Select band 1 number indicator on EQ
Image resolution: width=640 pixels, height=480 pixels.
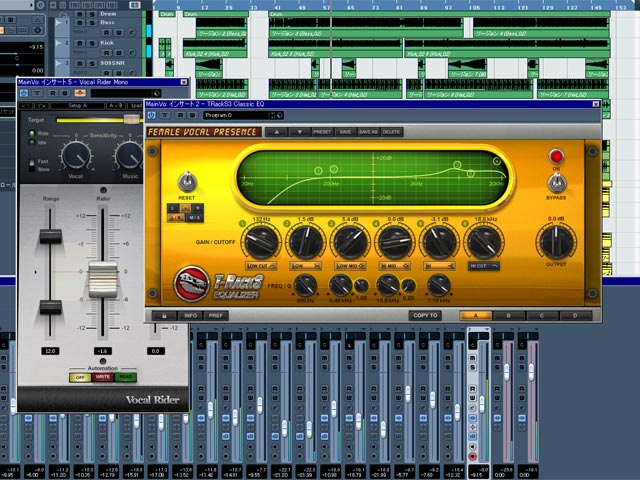(x=242, y=223)
